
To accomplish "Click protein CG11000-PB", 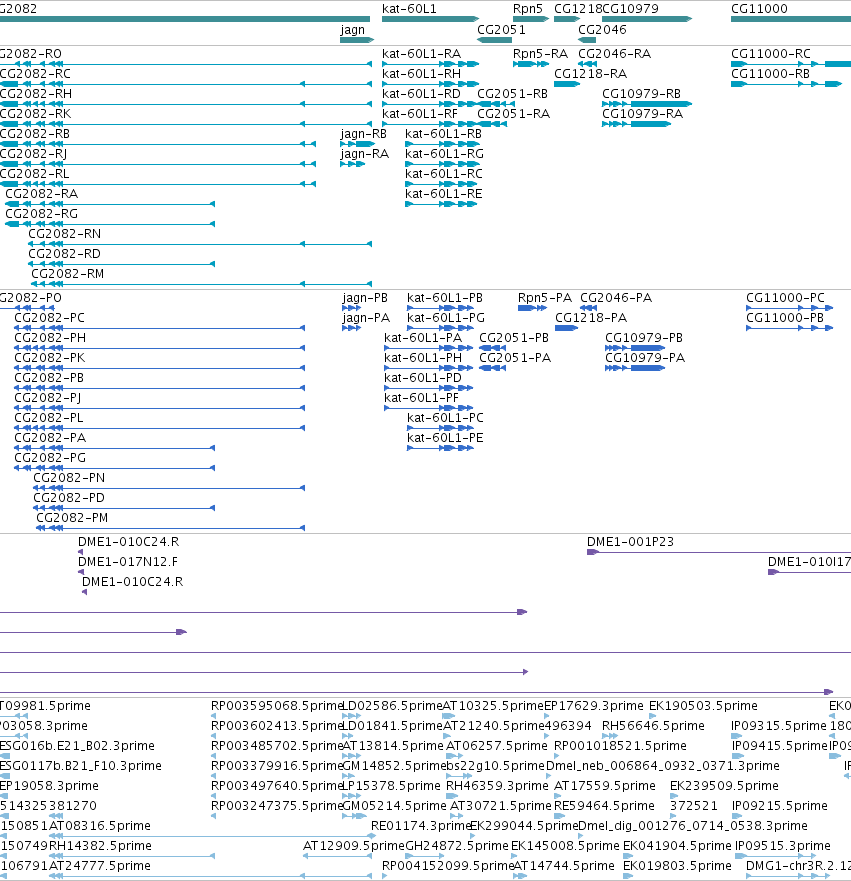I will (785, 318).
